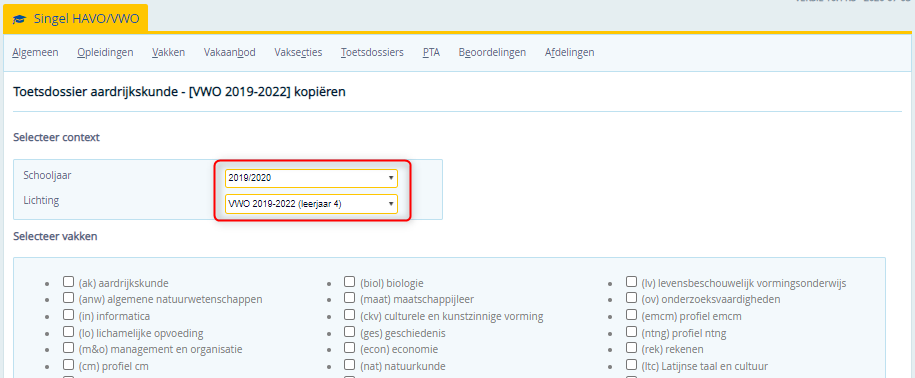Click the Schooljaar label
This screenshot has width=915, height=378.
(x=46, y=175)
